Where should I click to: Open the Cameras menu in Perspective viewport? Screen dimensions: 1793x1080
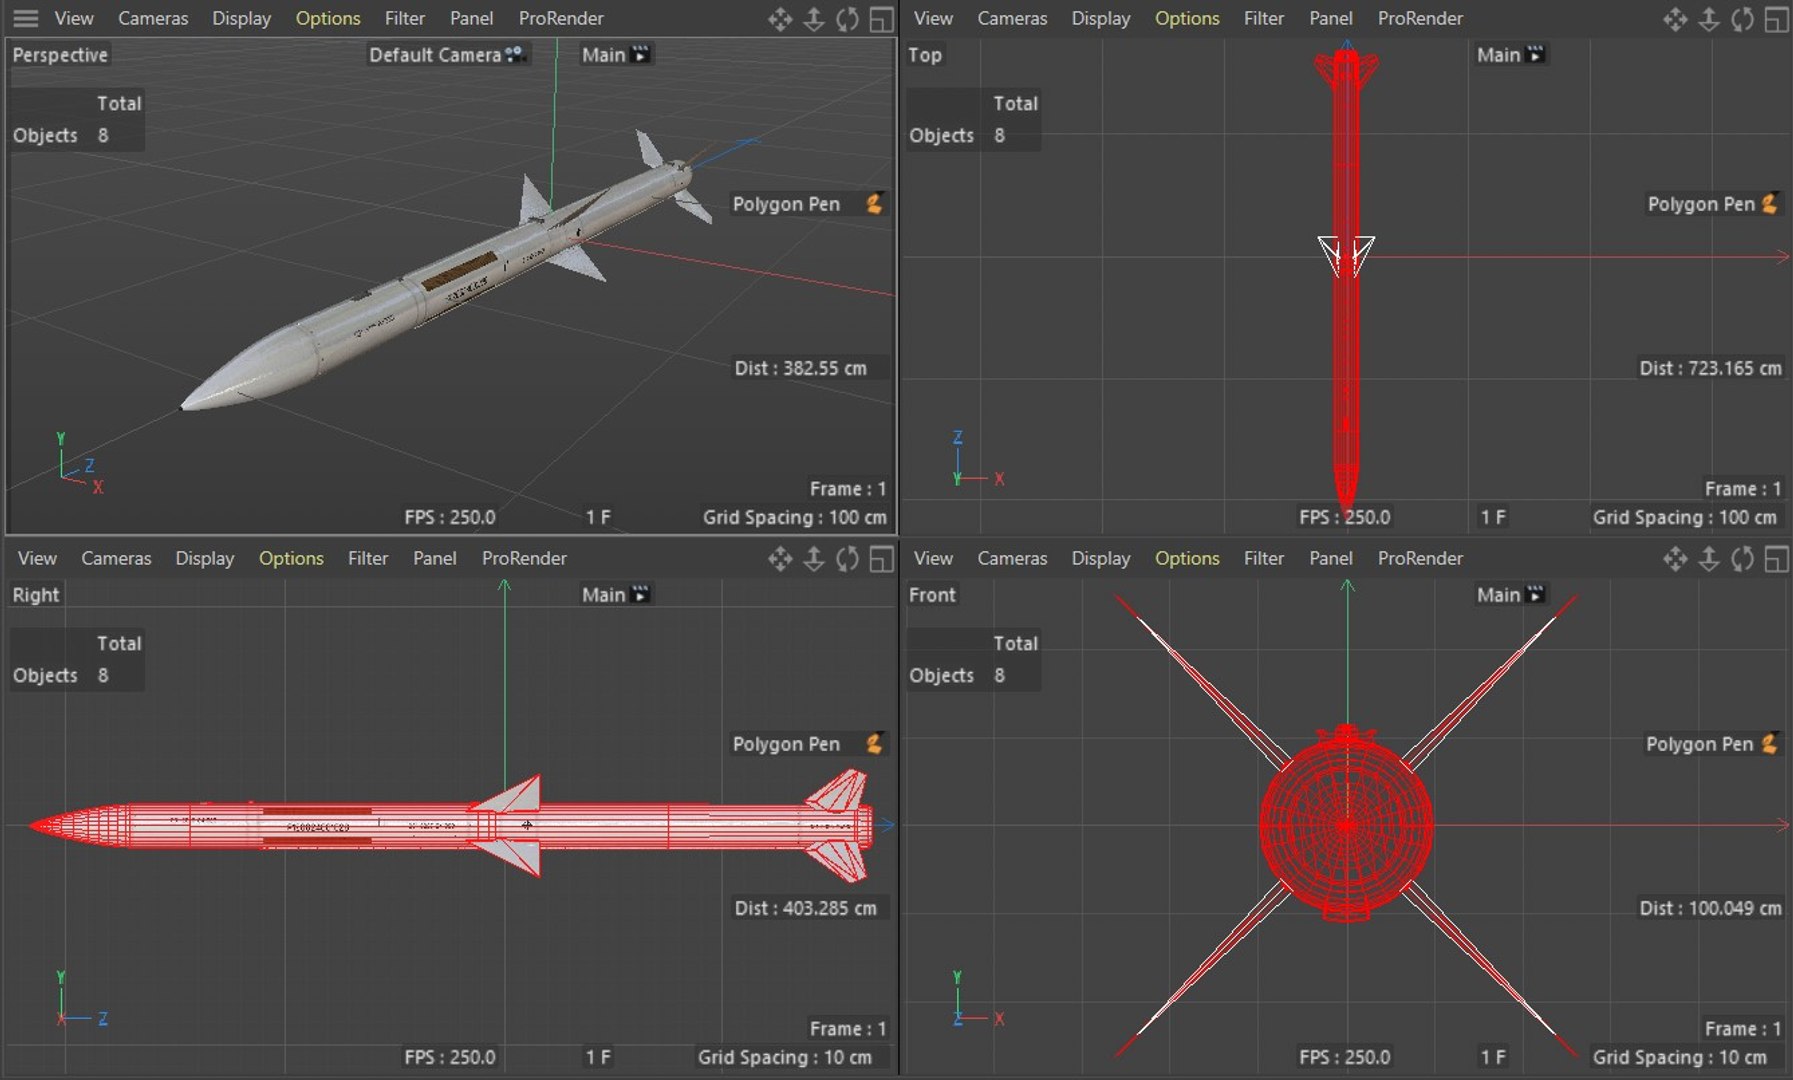153,18
